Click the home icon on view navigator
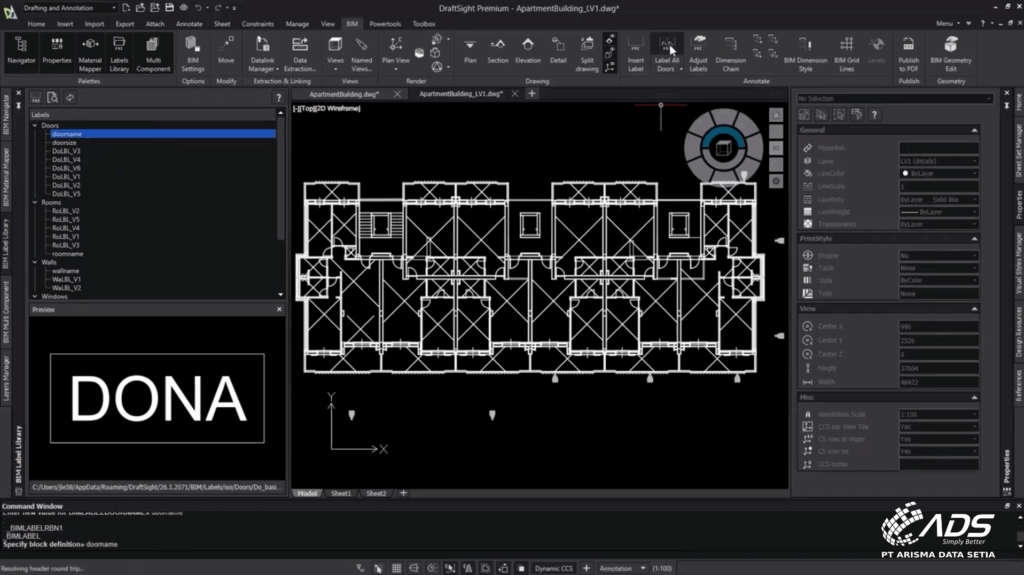 [776, 115]
